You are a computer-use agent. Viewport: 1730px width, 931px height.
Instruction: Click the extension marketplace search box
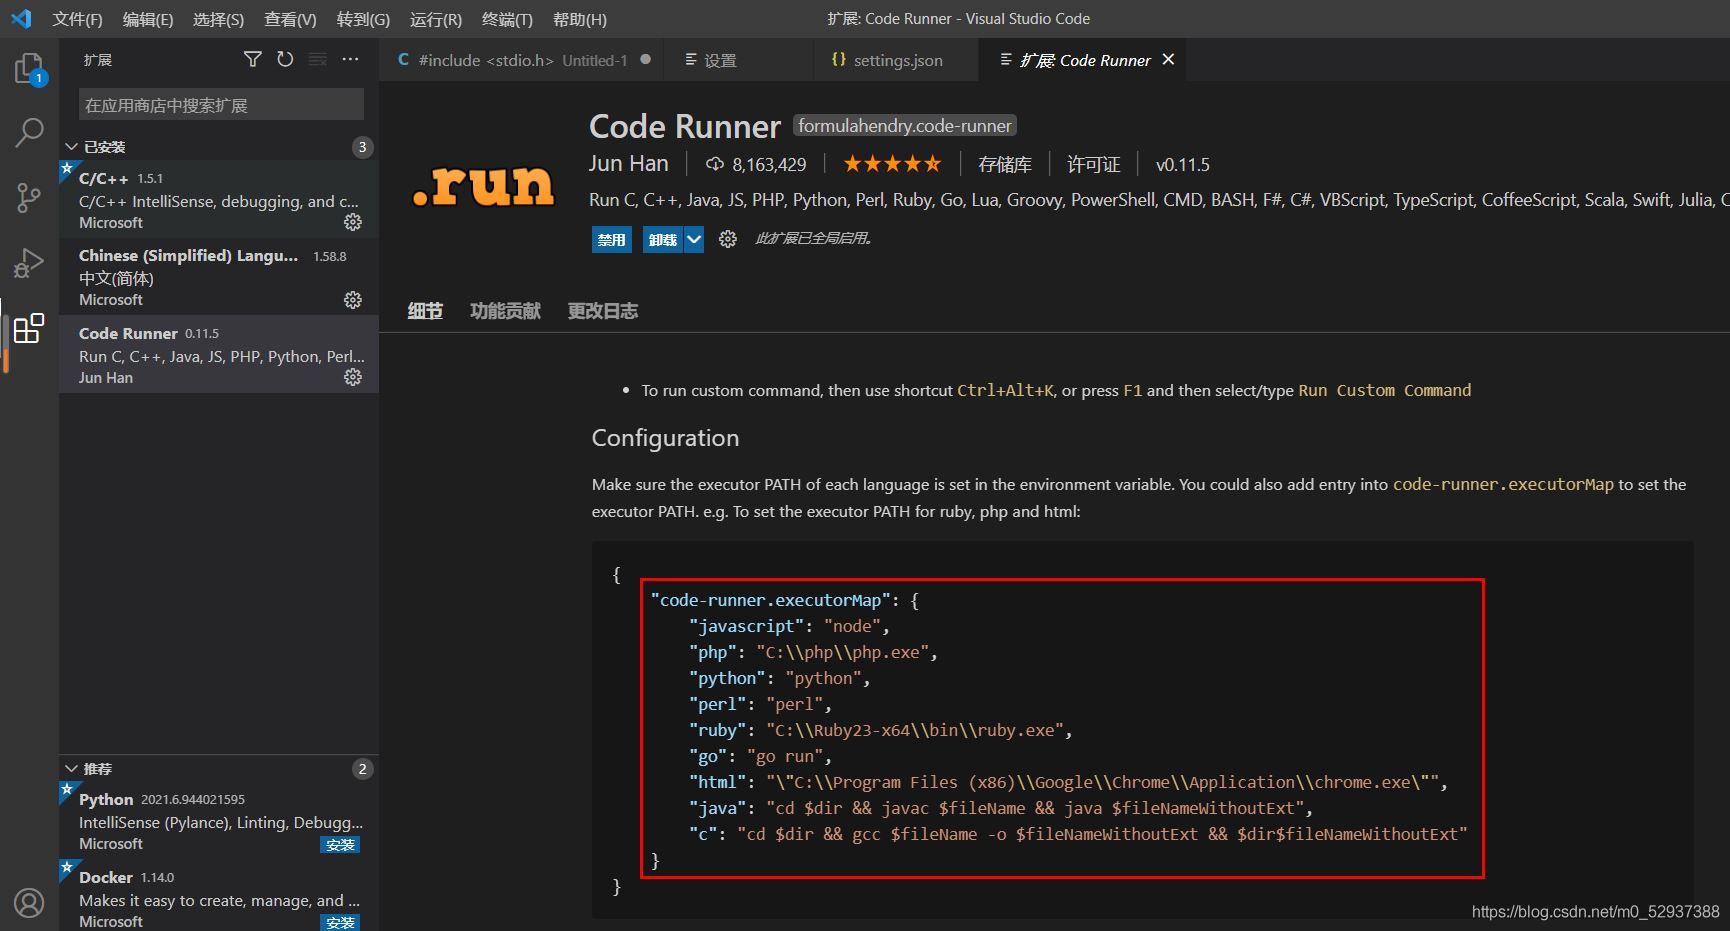221,105
